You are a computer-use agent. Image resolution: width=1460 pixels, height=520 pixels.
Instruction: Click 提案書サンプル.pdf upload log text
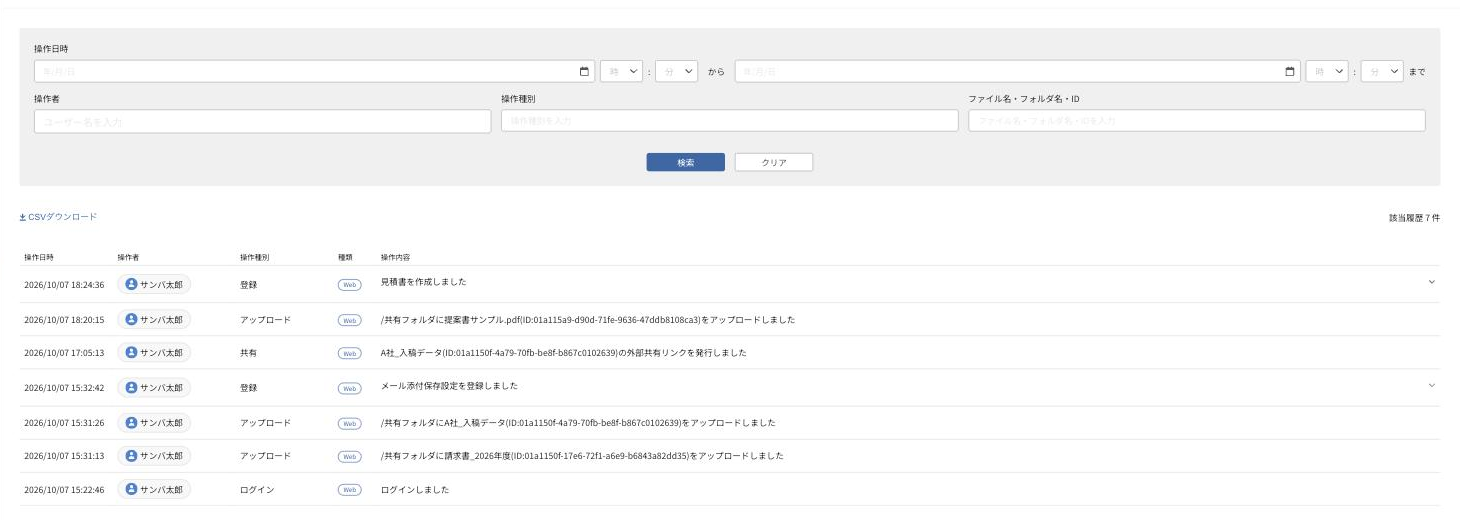pos(588,320)
